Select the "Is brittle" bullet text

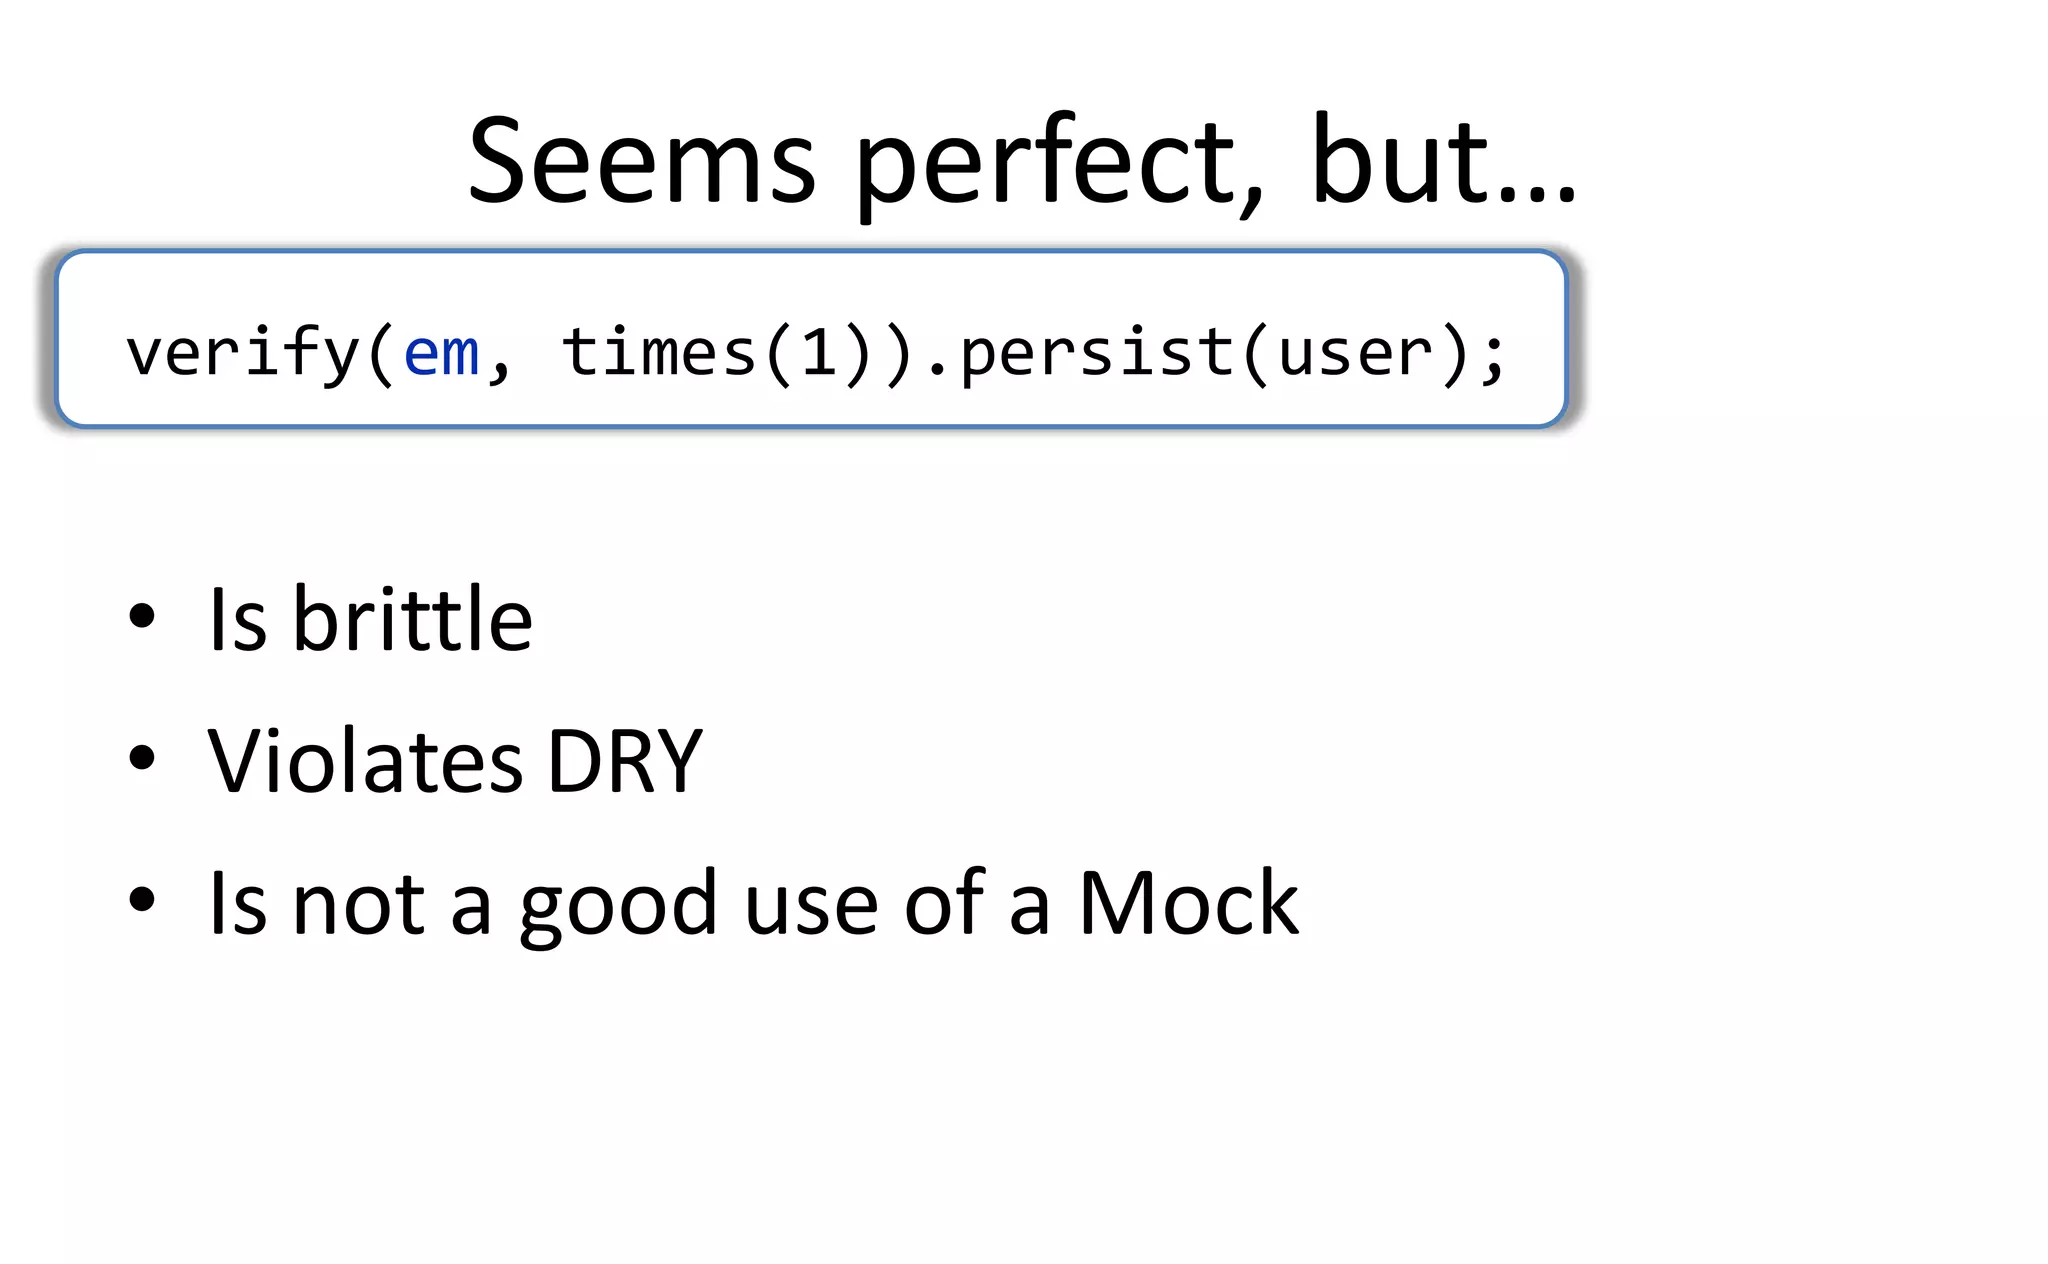click(370, 620)
